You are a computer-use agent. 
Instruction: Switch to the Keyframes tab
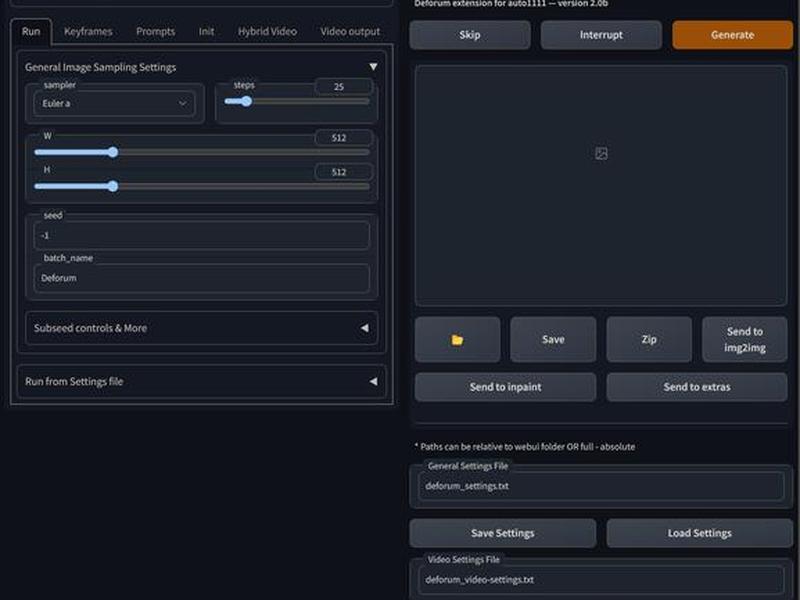[x=88, y=32]
